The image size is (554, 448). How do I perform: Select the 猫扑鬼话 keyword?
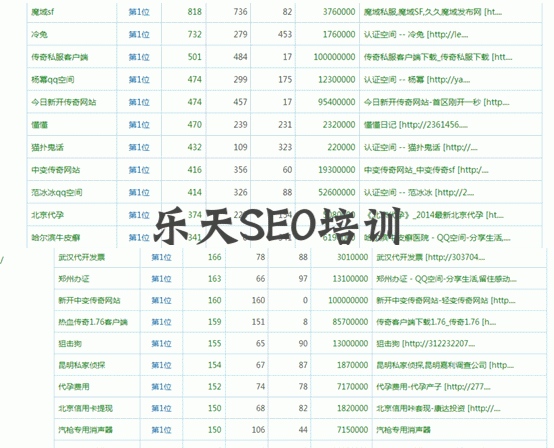tap(47, 148)
